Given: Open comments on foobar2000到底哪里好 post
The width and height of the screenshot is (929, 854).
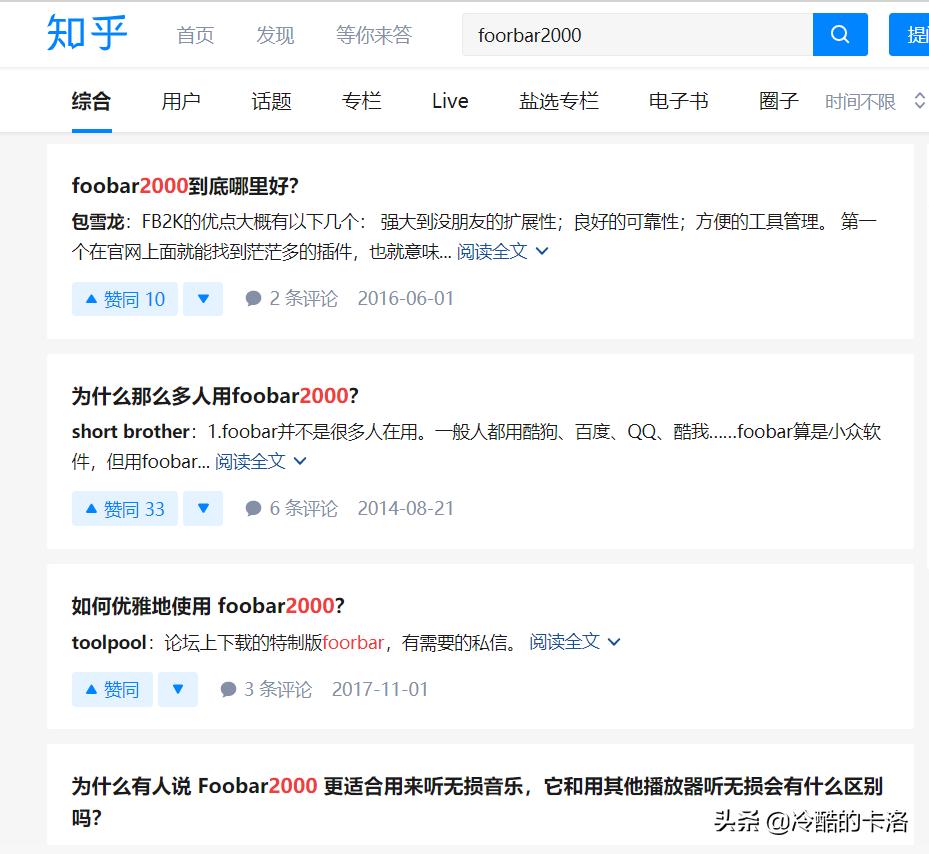Looking at the screenshot, I should click(291, 298).
